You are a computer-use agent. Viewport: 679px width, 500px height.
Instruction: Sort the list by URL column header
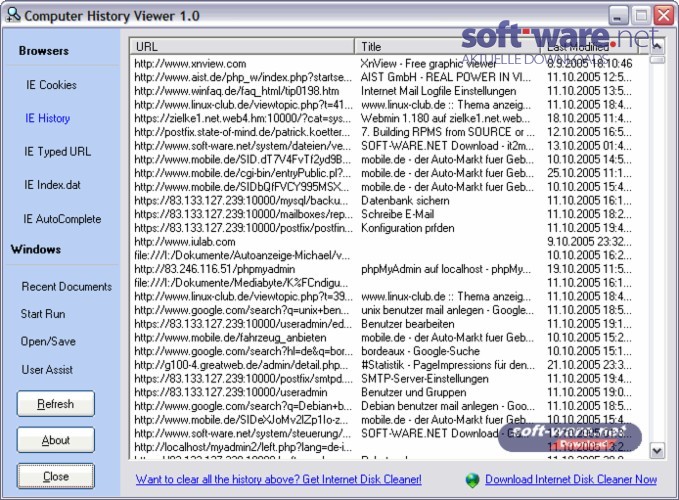click(242, 46)
